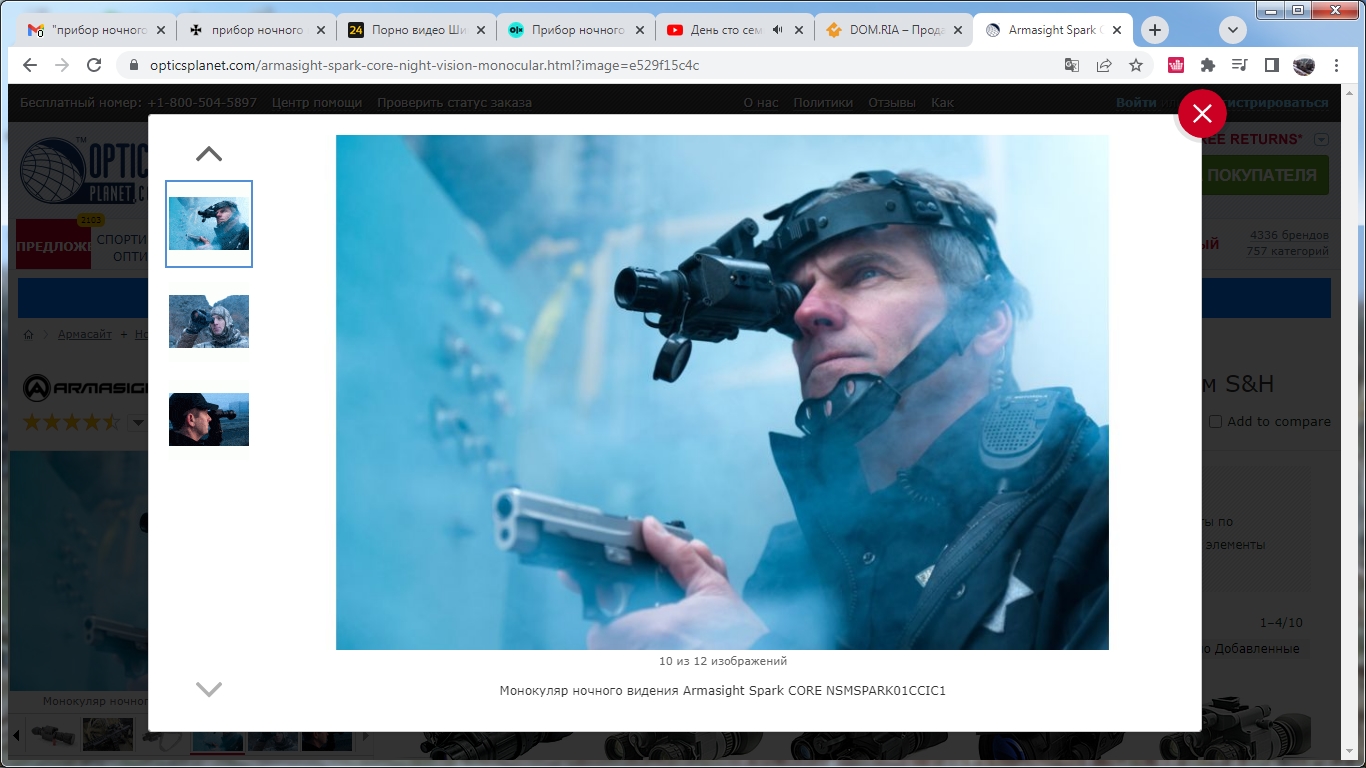Open 'Центр помощи' link in page header

coord(317,102)
